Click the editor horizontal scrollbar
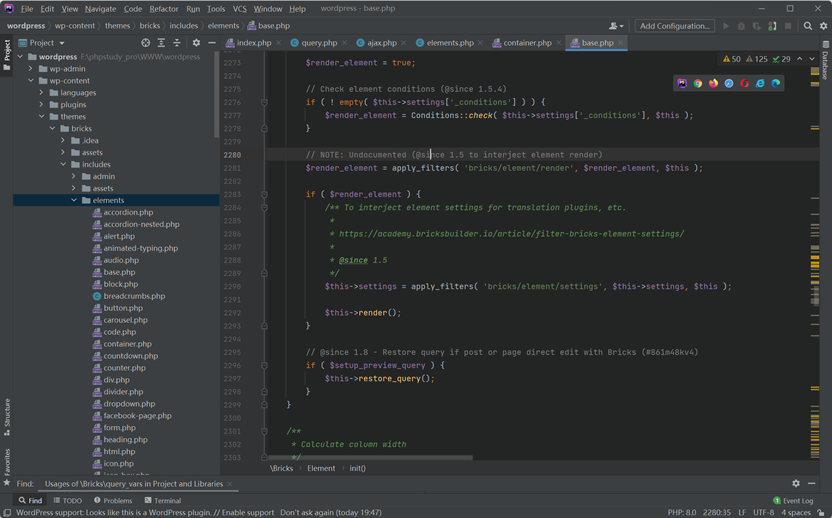 (x=370, y=457)
